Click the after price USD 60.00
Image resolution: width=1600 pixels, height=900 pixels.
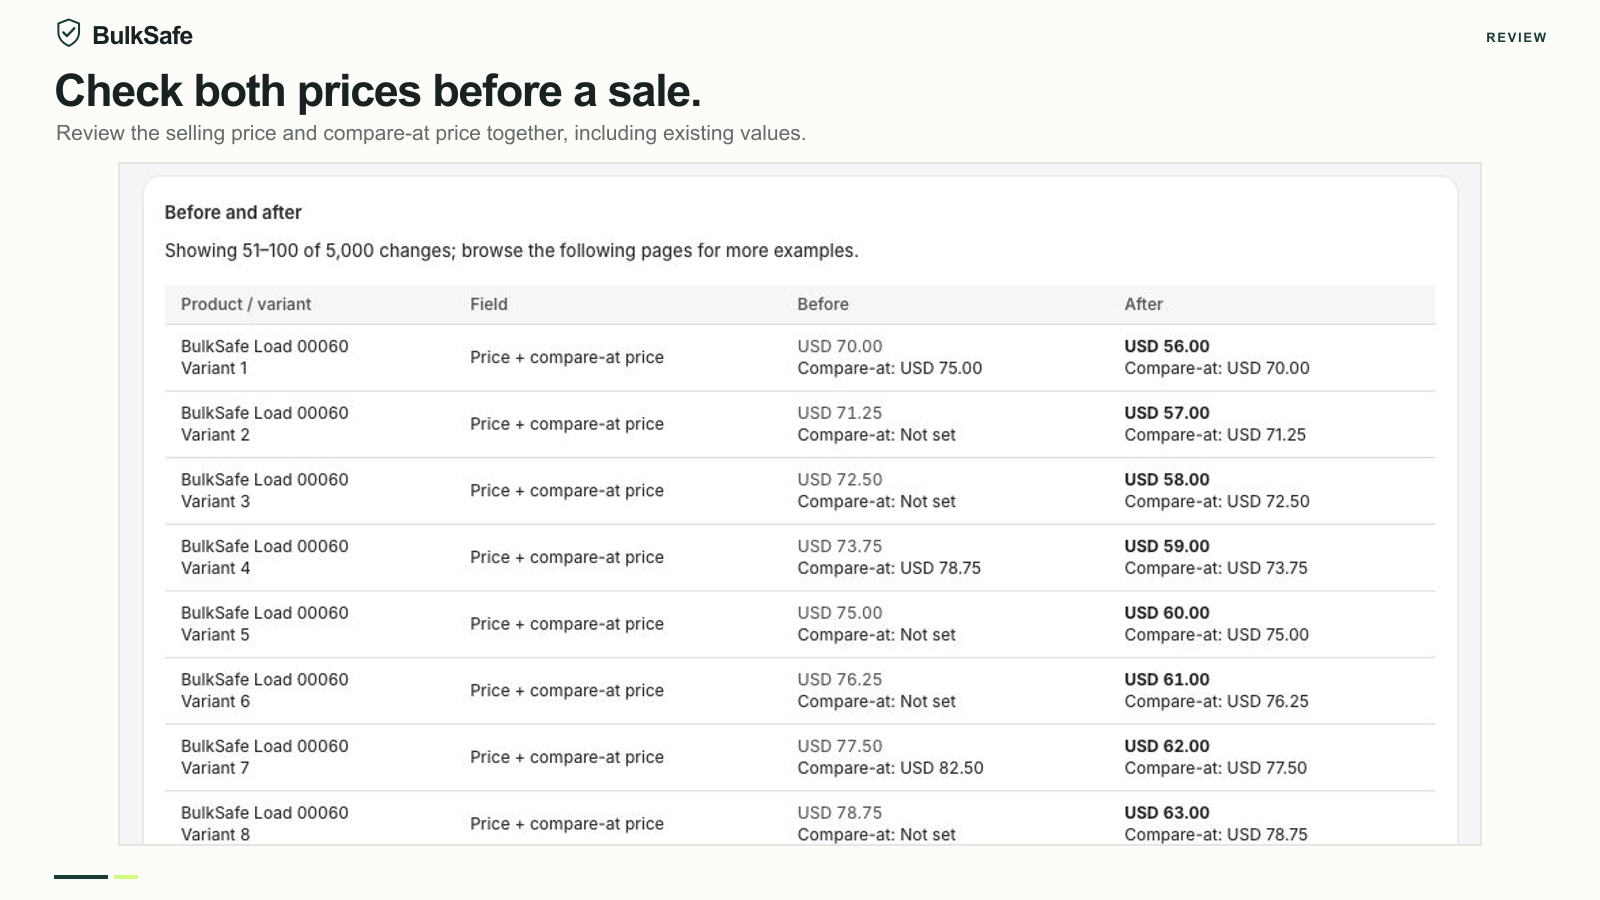tap(1167, 613)
